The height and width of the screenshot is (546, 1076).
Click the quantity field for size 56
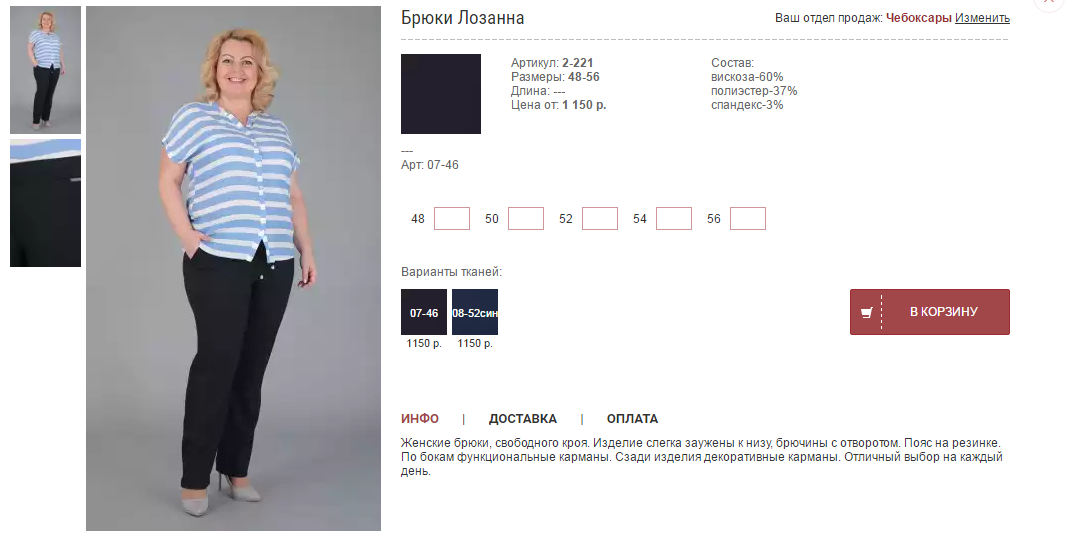click(x=748, y=219)
